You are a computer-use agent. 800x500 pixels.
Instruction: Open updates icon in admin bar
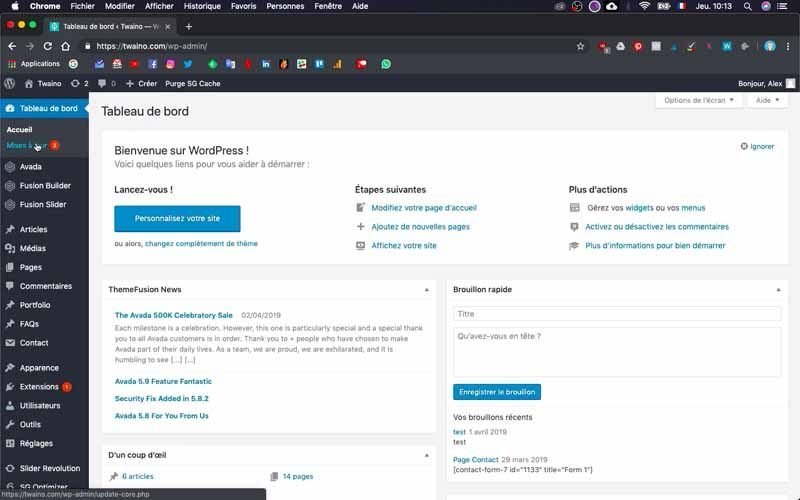80,83
